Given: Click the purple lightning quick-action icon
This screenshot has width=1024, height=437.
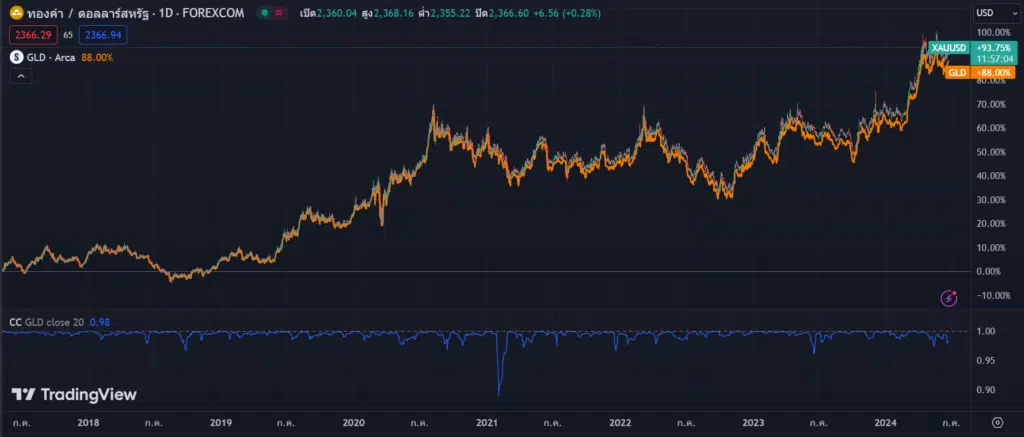Looking at the screenshot, I should click(949, 299).
